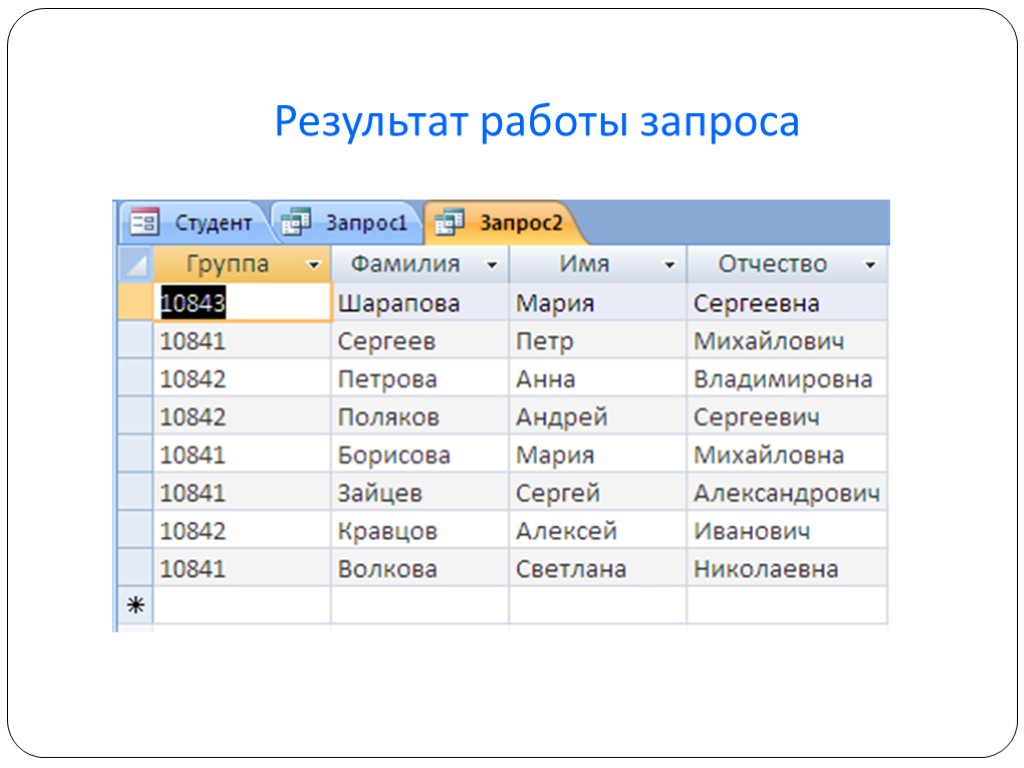Select the row selector for Волкова row
1024x768 pixels.
tap(135, 569)
